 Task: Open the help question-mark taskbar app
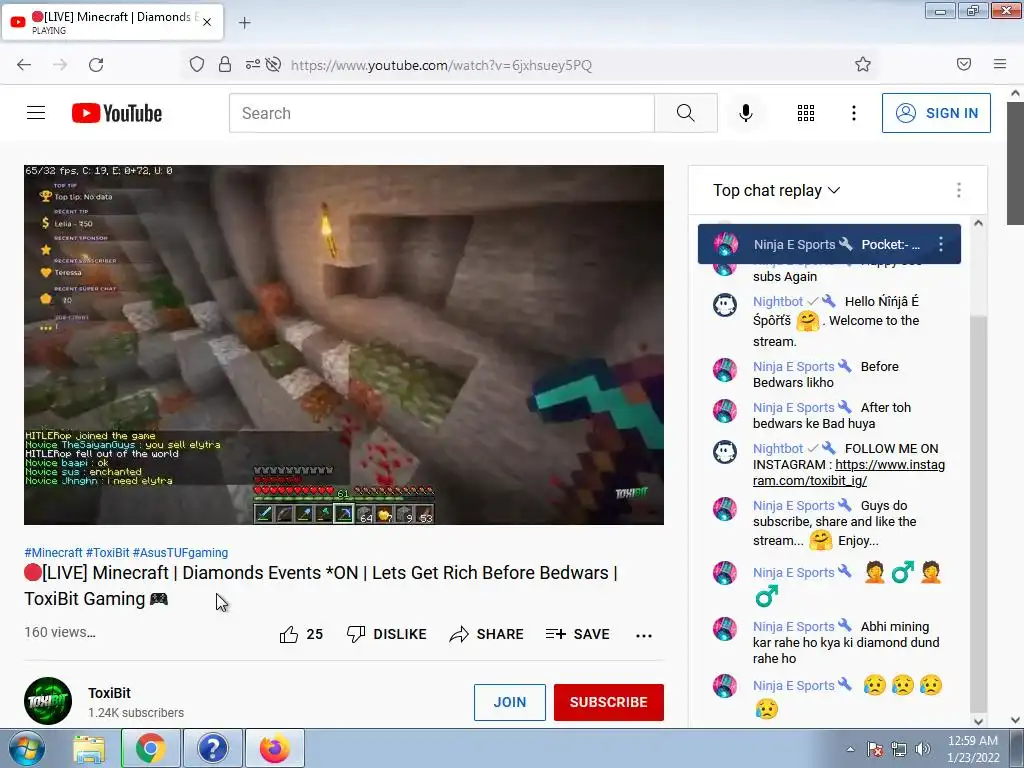point(213,748)
